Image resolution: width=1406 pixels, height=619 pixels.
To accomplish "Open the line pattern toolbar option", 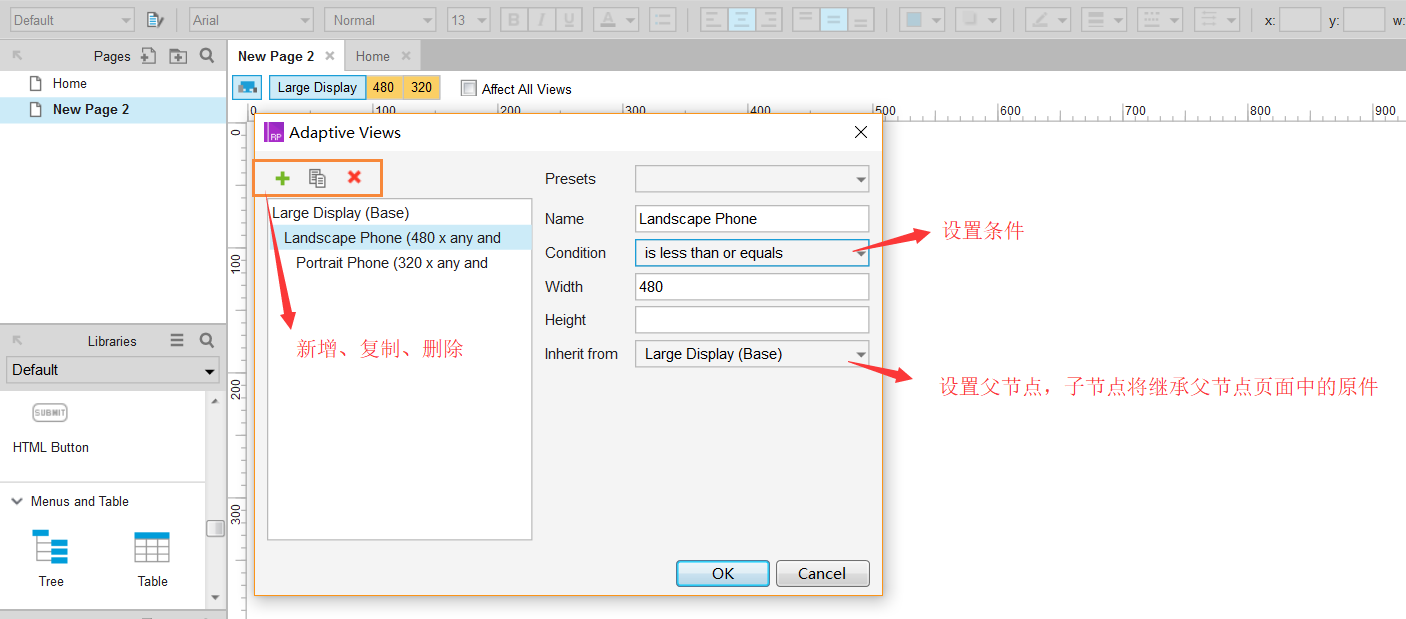I will coord(1161,20).
